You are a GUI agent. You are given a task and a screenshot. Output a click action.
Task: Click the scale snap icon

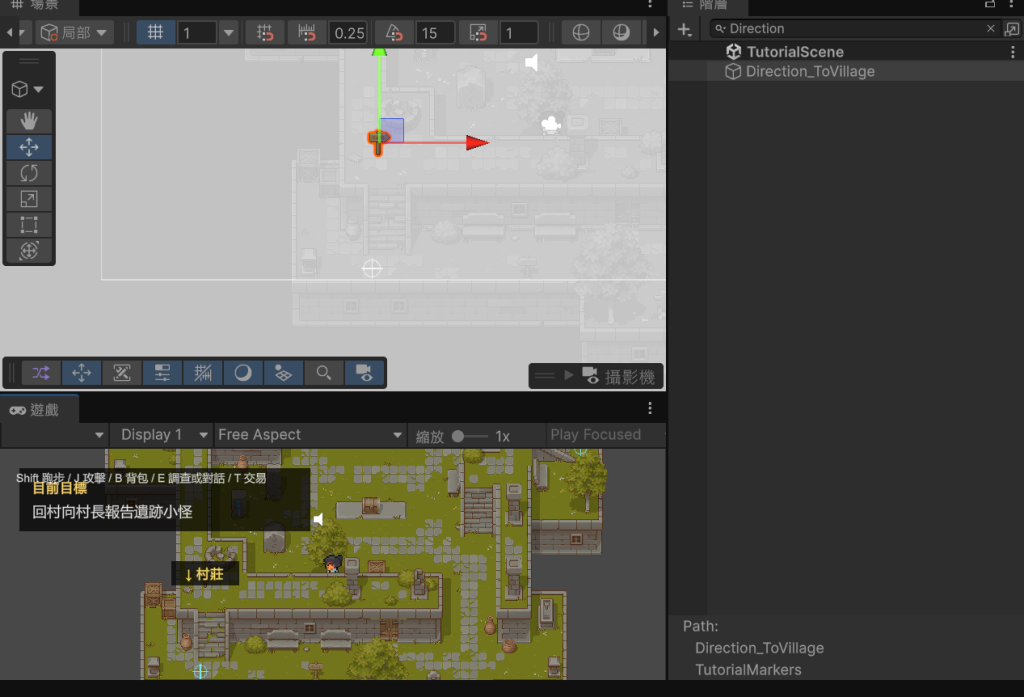click(x=478, y=32)
